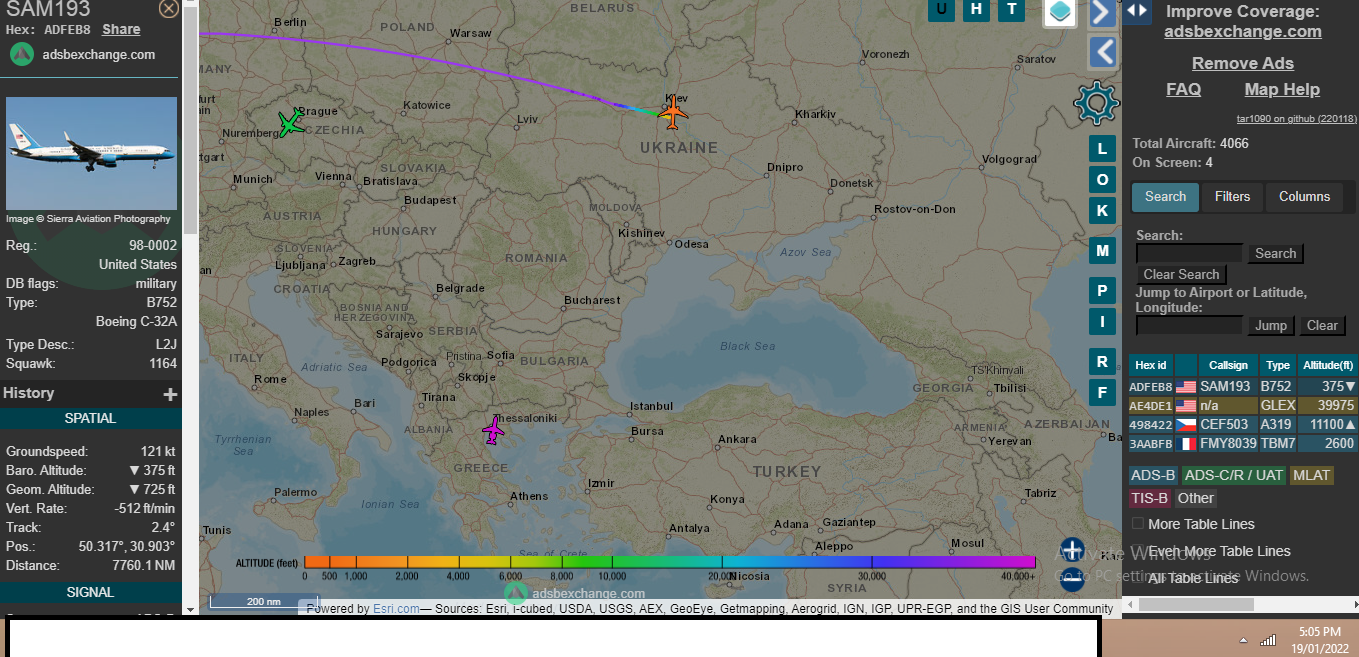
Task: Select the orange SAM193 aircraft near Kiev
Action: pos(674,112)
